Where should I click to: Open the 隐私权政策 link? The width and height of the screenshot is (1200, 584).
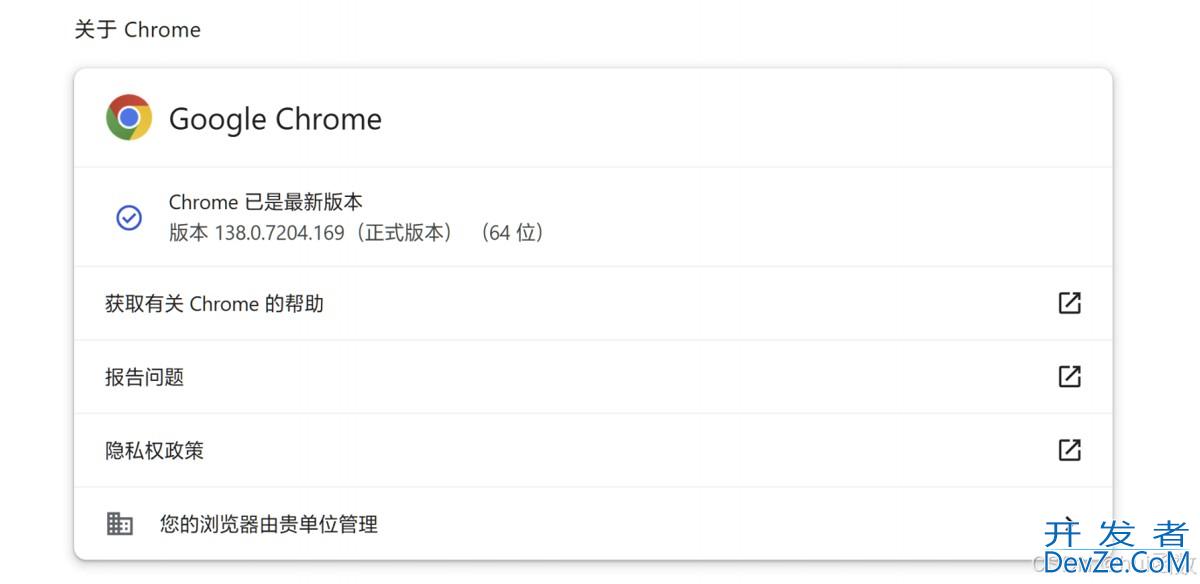593,450
